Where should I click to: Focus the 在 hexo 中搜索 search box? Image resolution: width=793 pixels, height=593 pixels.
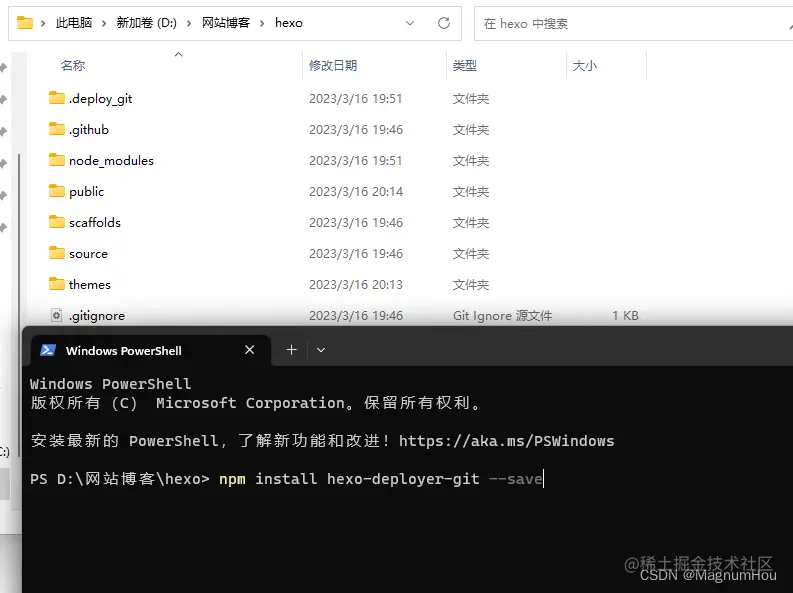tap(633, 24)
